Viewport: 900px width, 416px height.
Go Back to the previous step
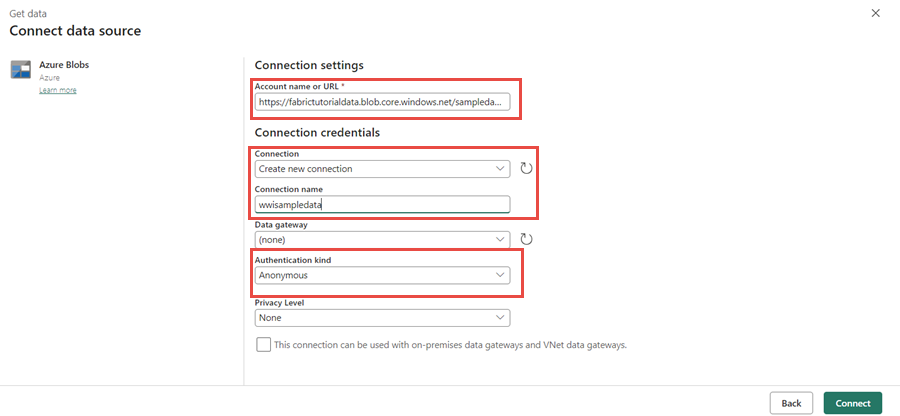(x=791, y=403)
